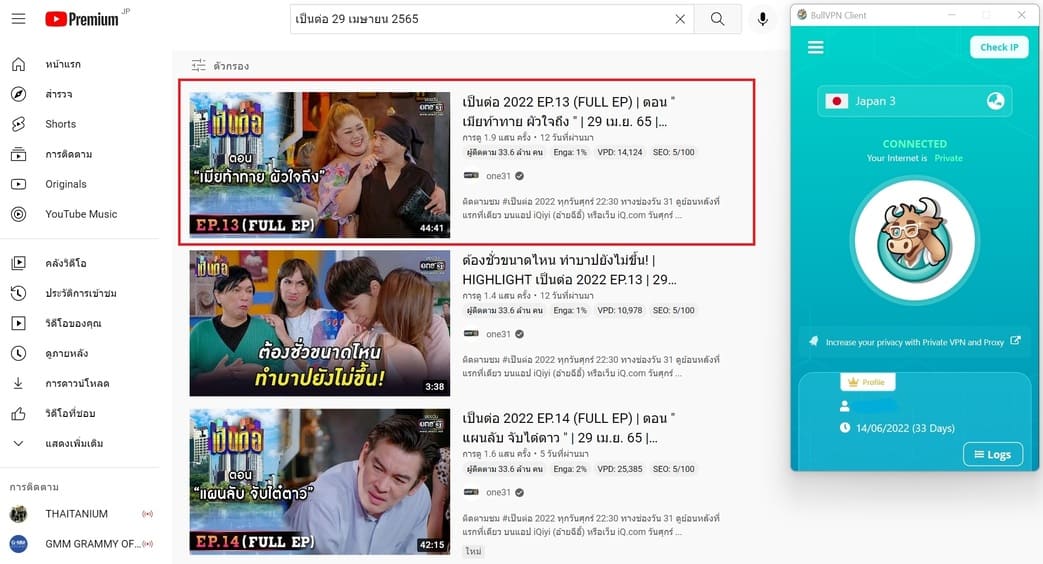1043x564 pixels.
Task: Open the filters (ตัวกรอง) icon
Action: [198, 65]
